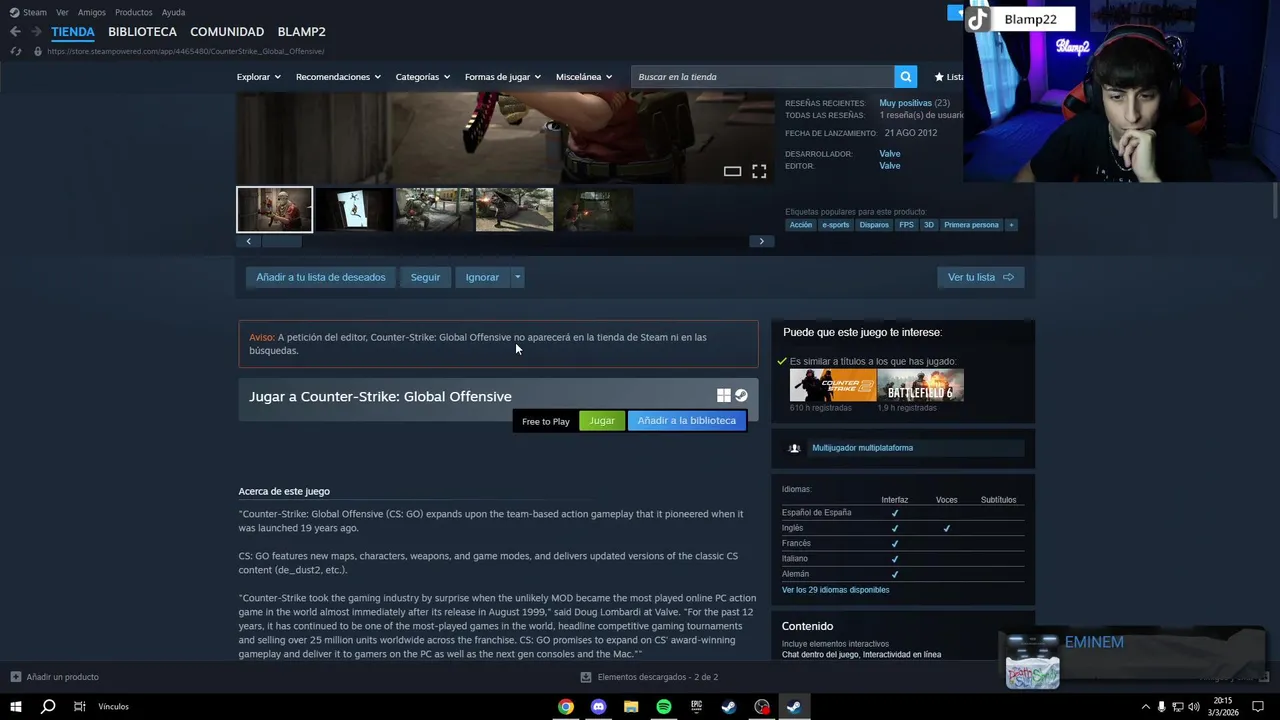Click the store search input field
Viewport: 1280px width, 720px height.
pyautogui.click(x=763, y=77)
